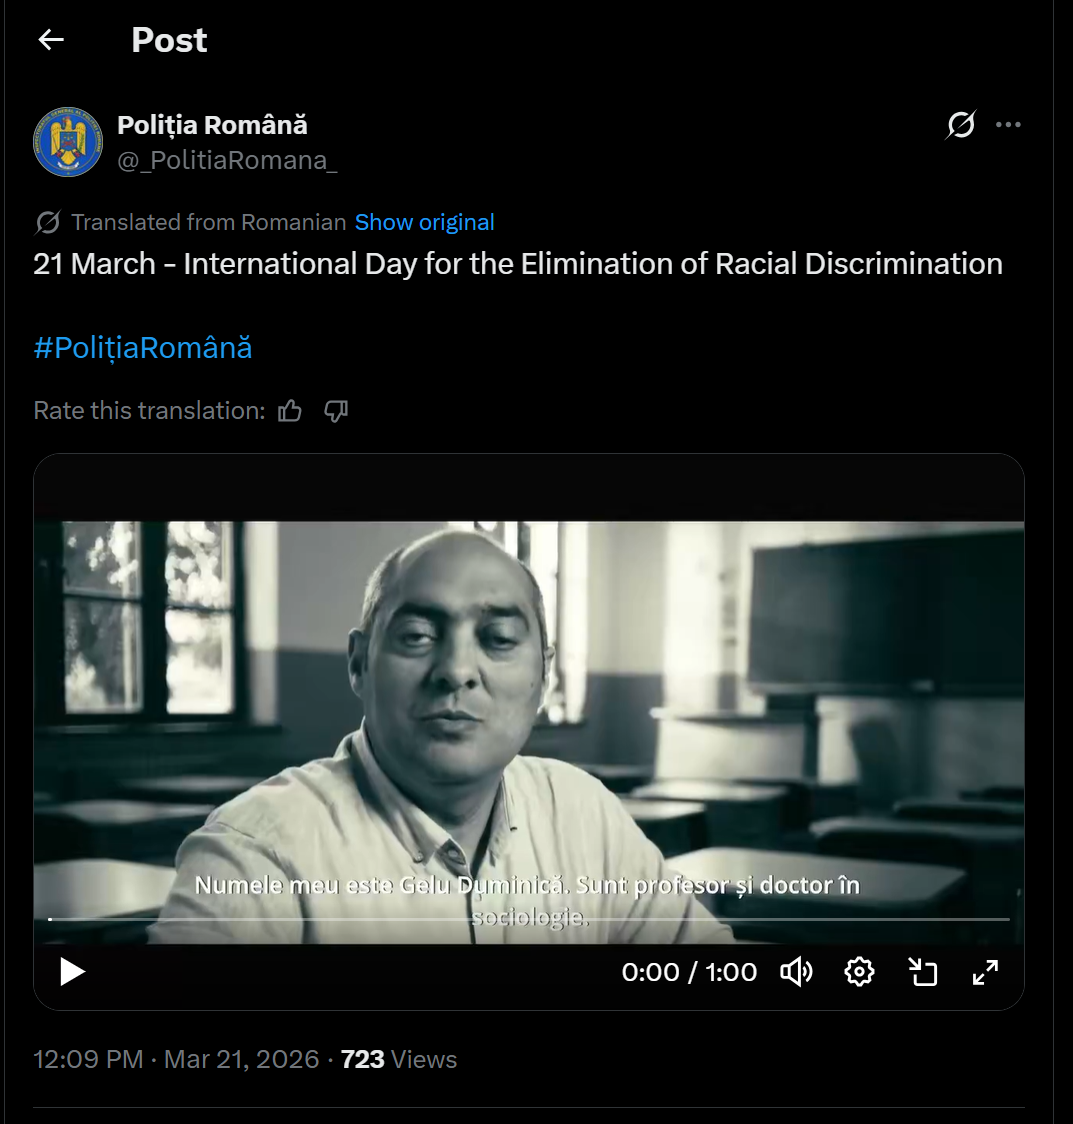This screenshot has width=1073, height=1124.
Task: Open the post's More options menu
Action: click(1008, 125)
